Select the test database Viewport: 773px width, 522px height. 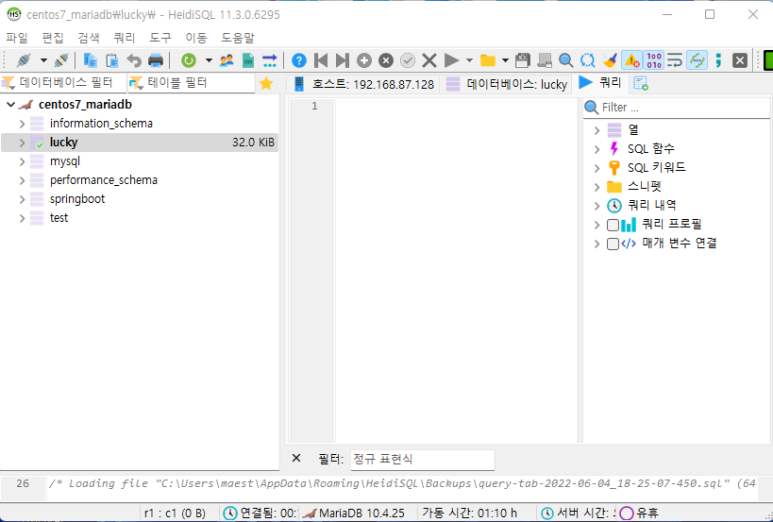click(x=59, y=217)
